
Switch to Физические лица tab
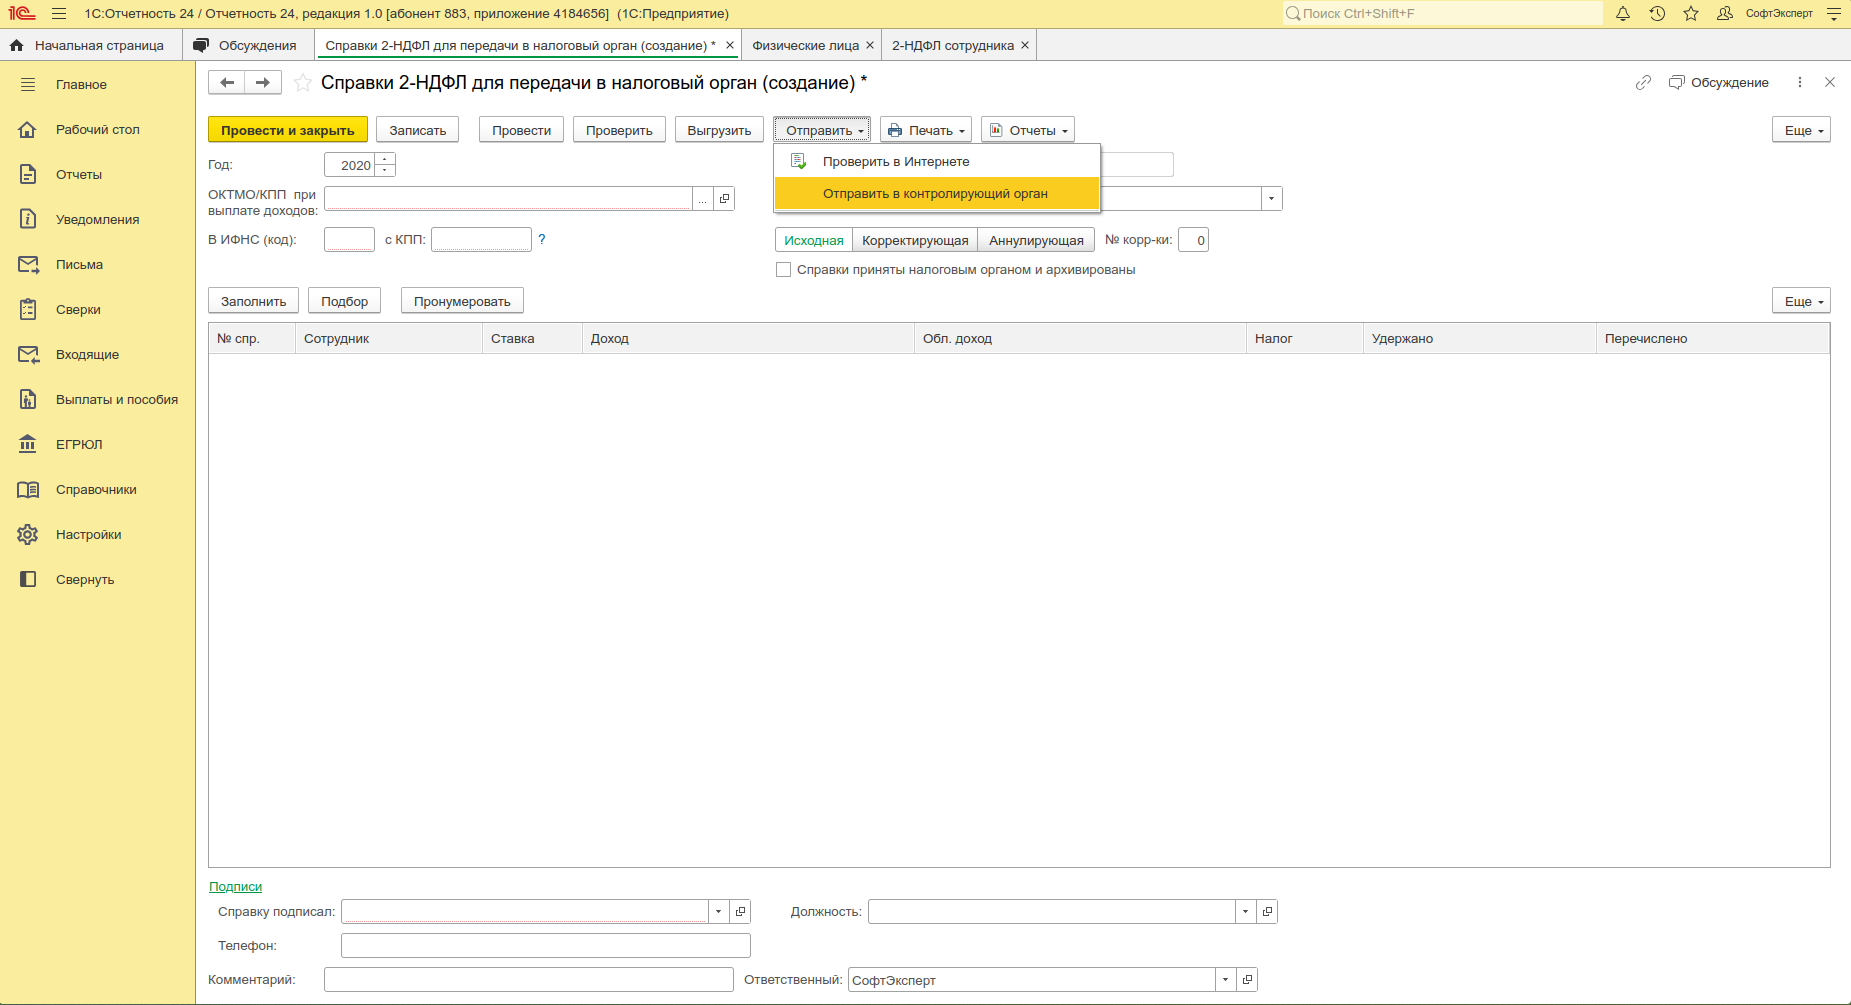[x=805, y=46]
